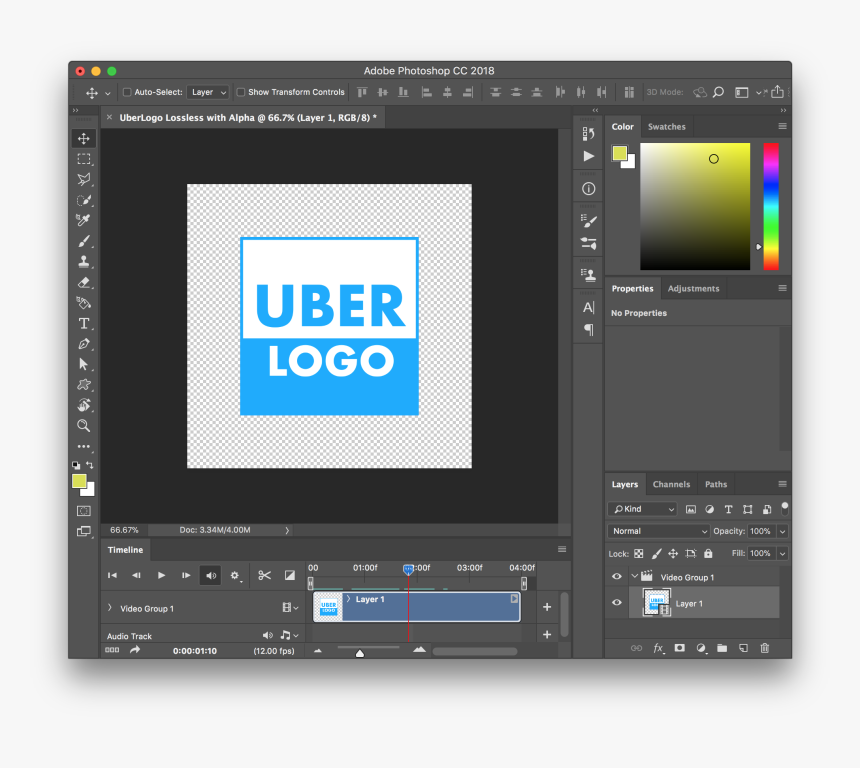Select the Zoom tool
This screenshot has height=768, width=860.
tap(84, 426)
